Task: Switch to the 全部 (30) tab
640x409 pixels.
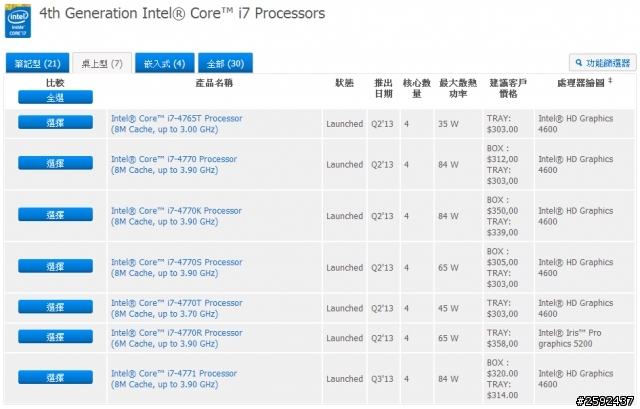Action: tap(225, 63)
